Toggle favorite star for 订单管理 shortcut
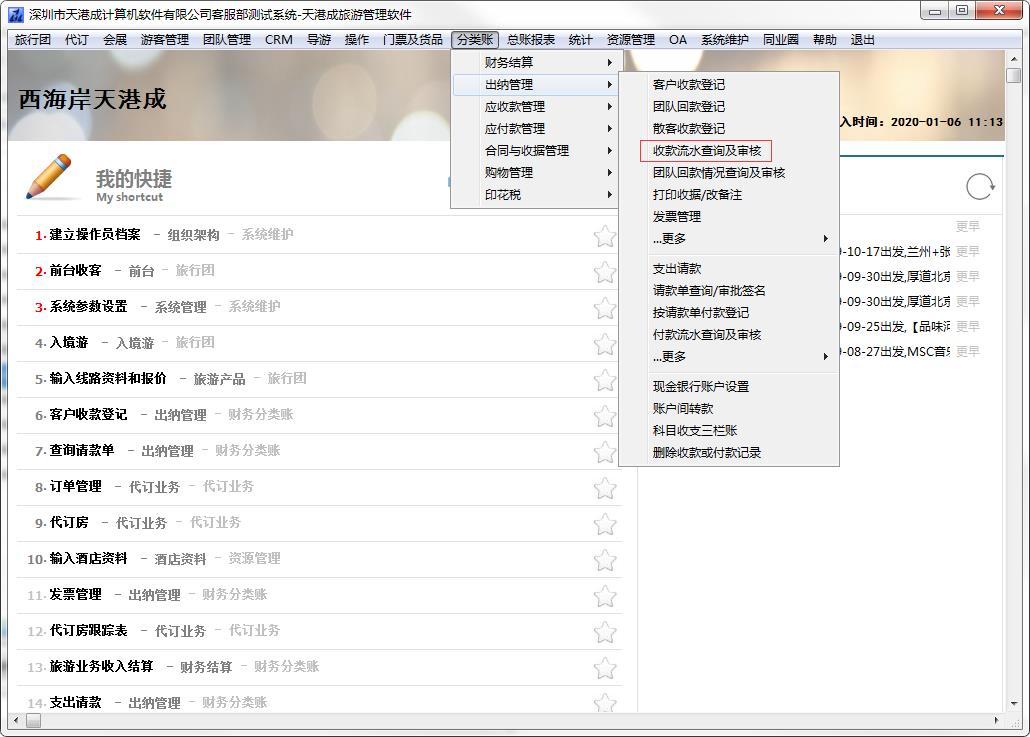Screen dimensions: 1030x737 (604, 488)
